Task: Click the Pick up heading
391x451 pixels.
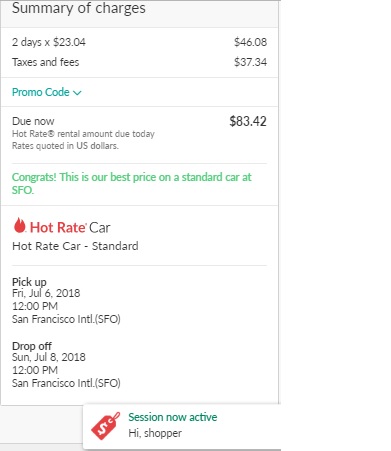Action: pos(29,282)
